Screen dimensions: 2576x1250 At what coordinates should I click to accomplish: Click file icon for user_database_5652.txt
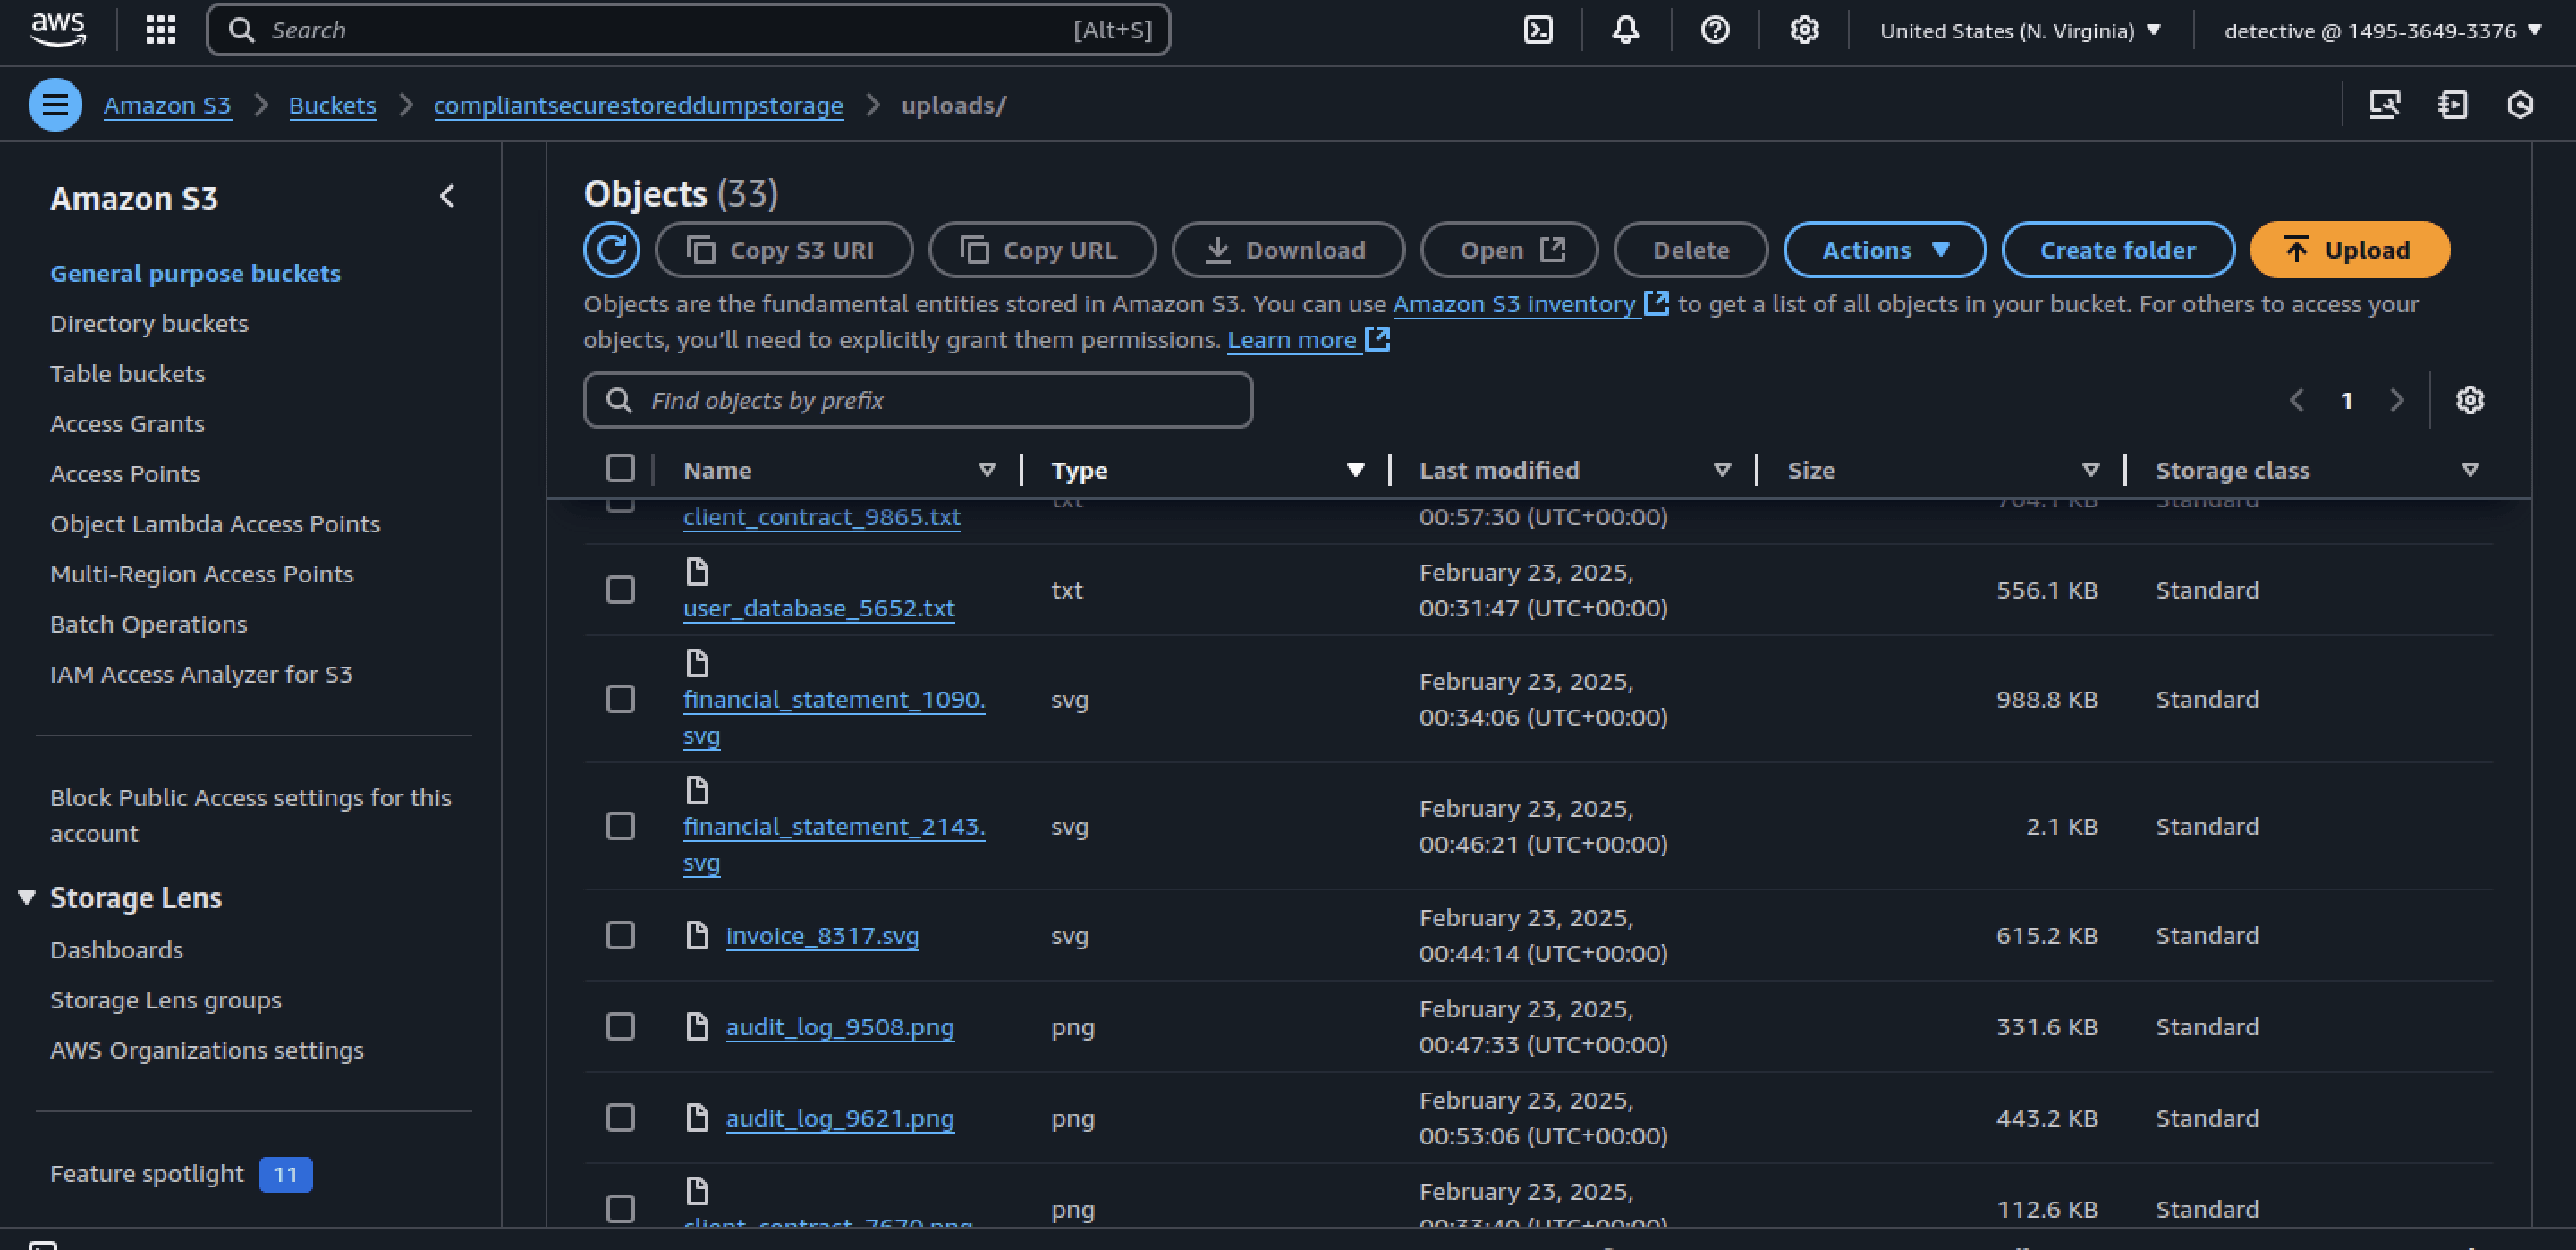[697, 572]
